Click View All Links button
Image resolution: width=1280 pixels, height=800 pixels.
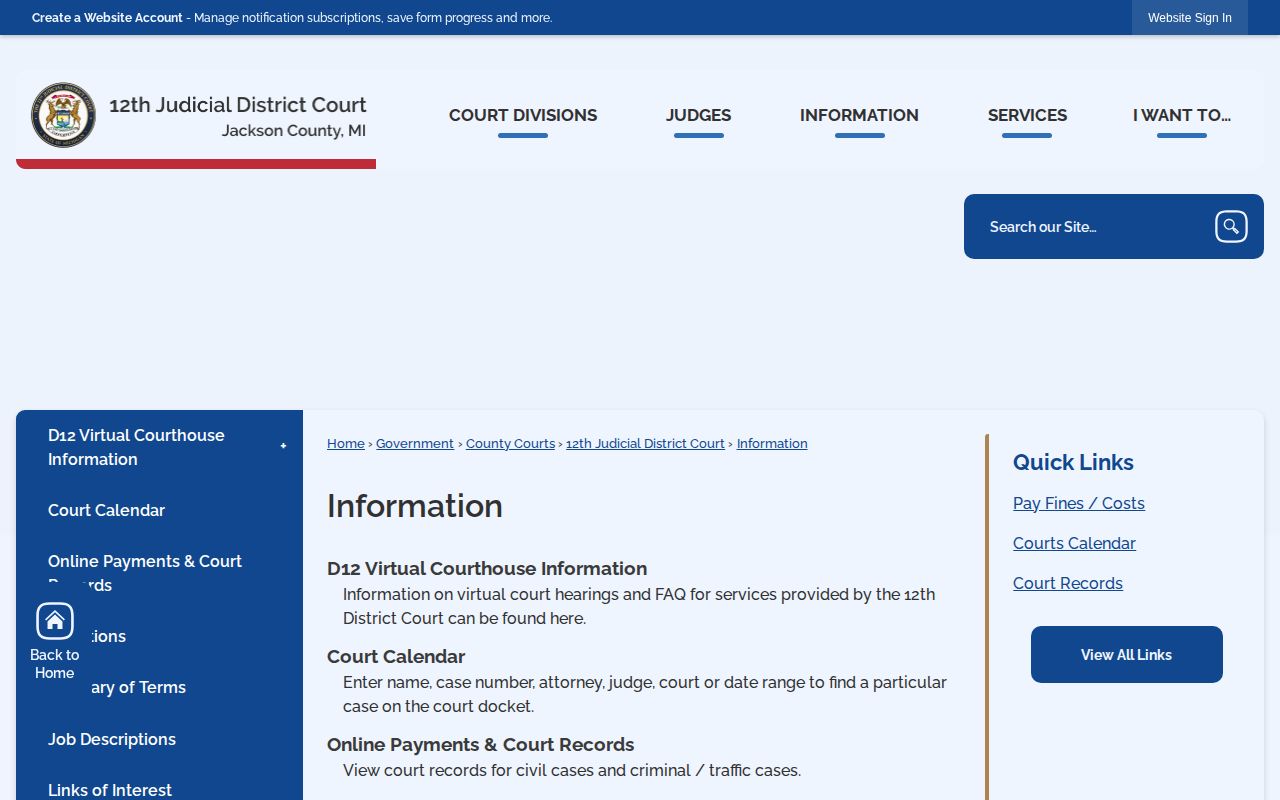click(x=1127, y=655)
